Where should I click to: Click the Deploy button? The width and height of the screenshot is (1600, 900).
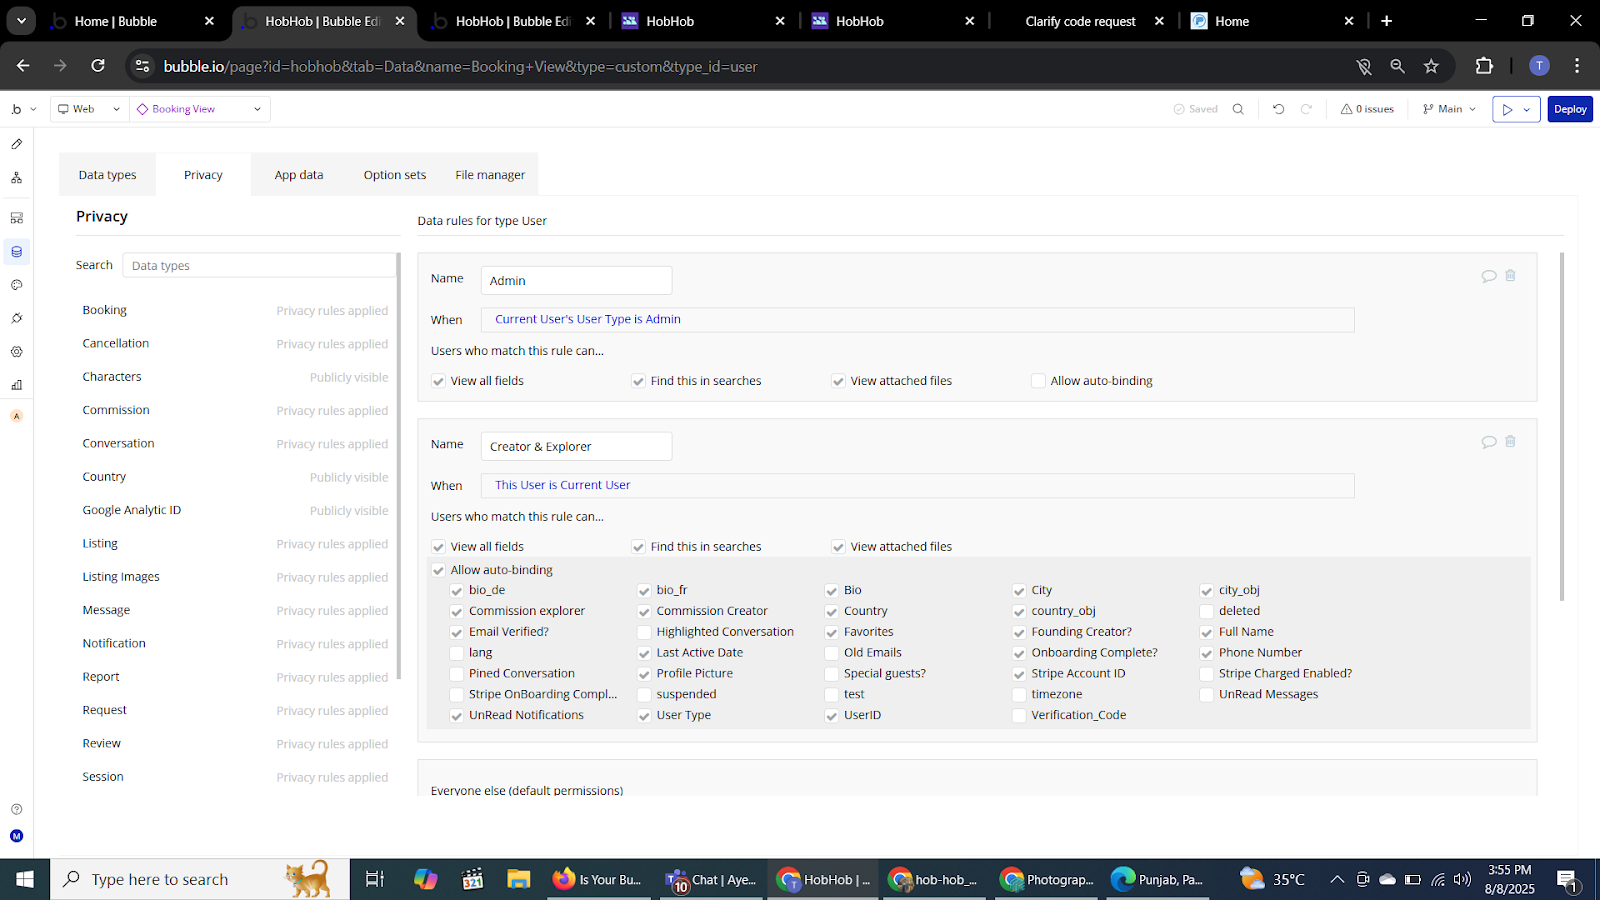pyautogui.click(x=1570, y=109)
